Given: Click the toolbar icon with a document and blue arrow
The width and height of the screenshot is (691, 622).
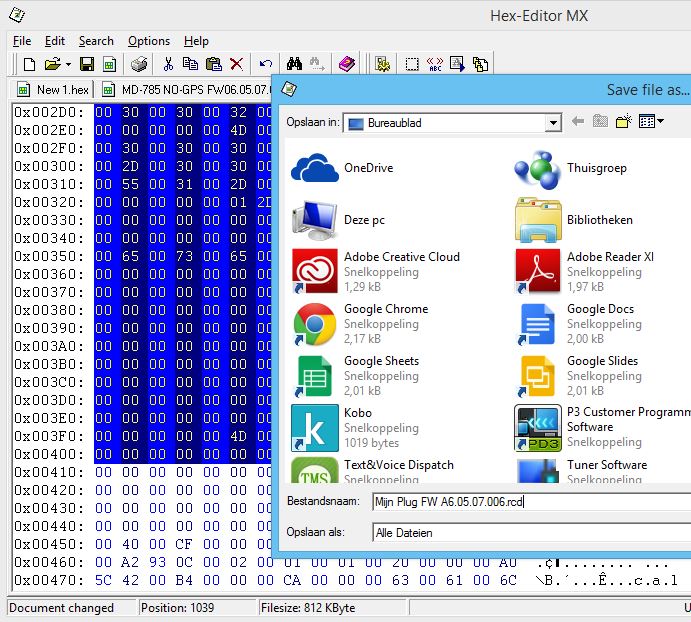Looking at the screenshot, I should tap(457, 64).
